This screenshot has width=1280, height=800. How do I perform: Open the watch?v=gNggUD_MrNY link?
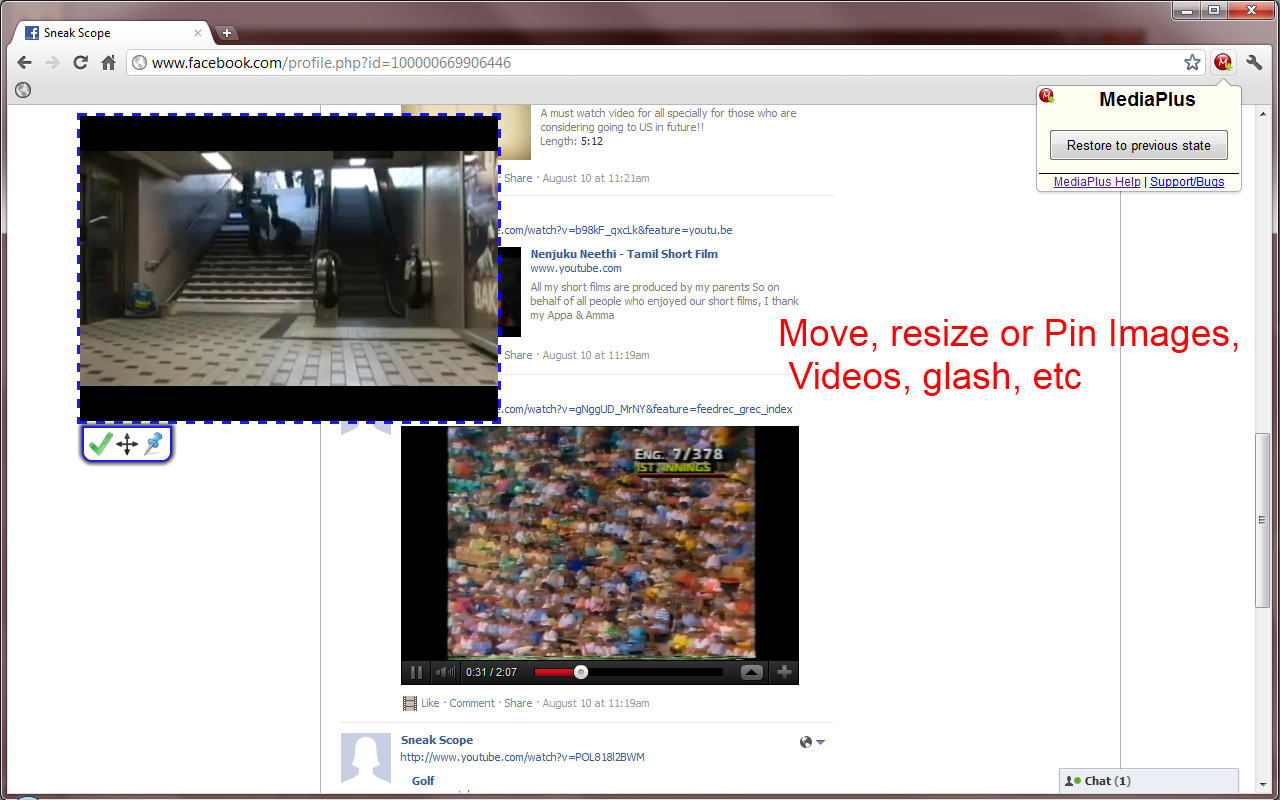click(645, 409)
